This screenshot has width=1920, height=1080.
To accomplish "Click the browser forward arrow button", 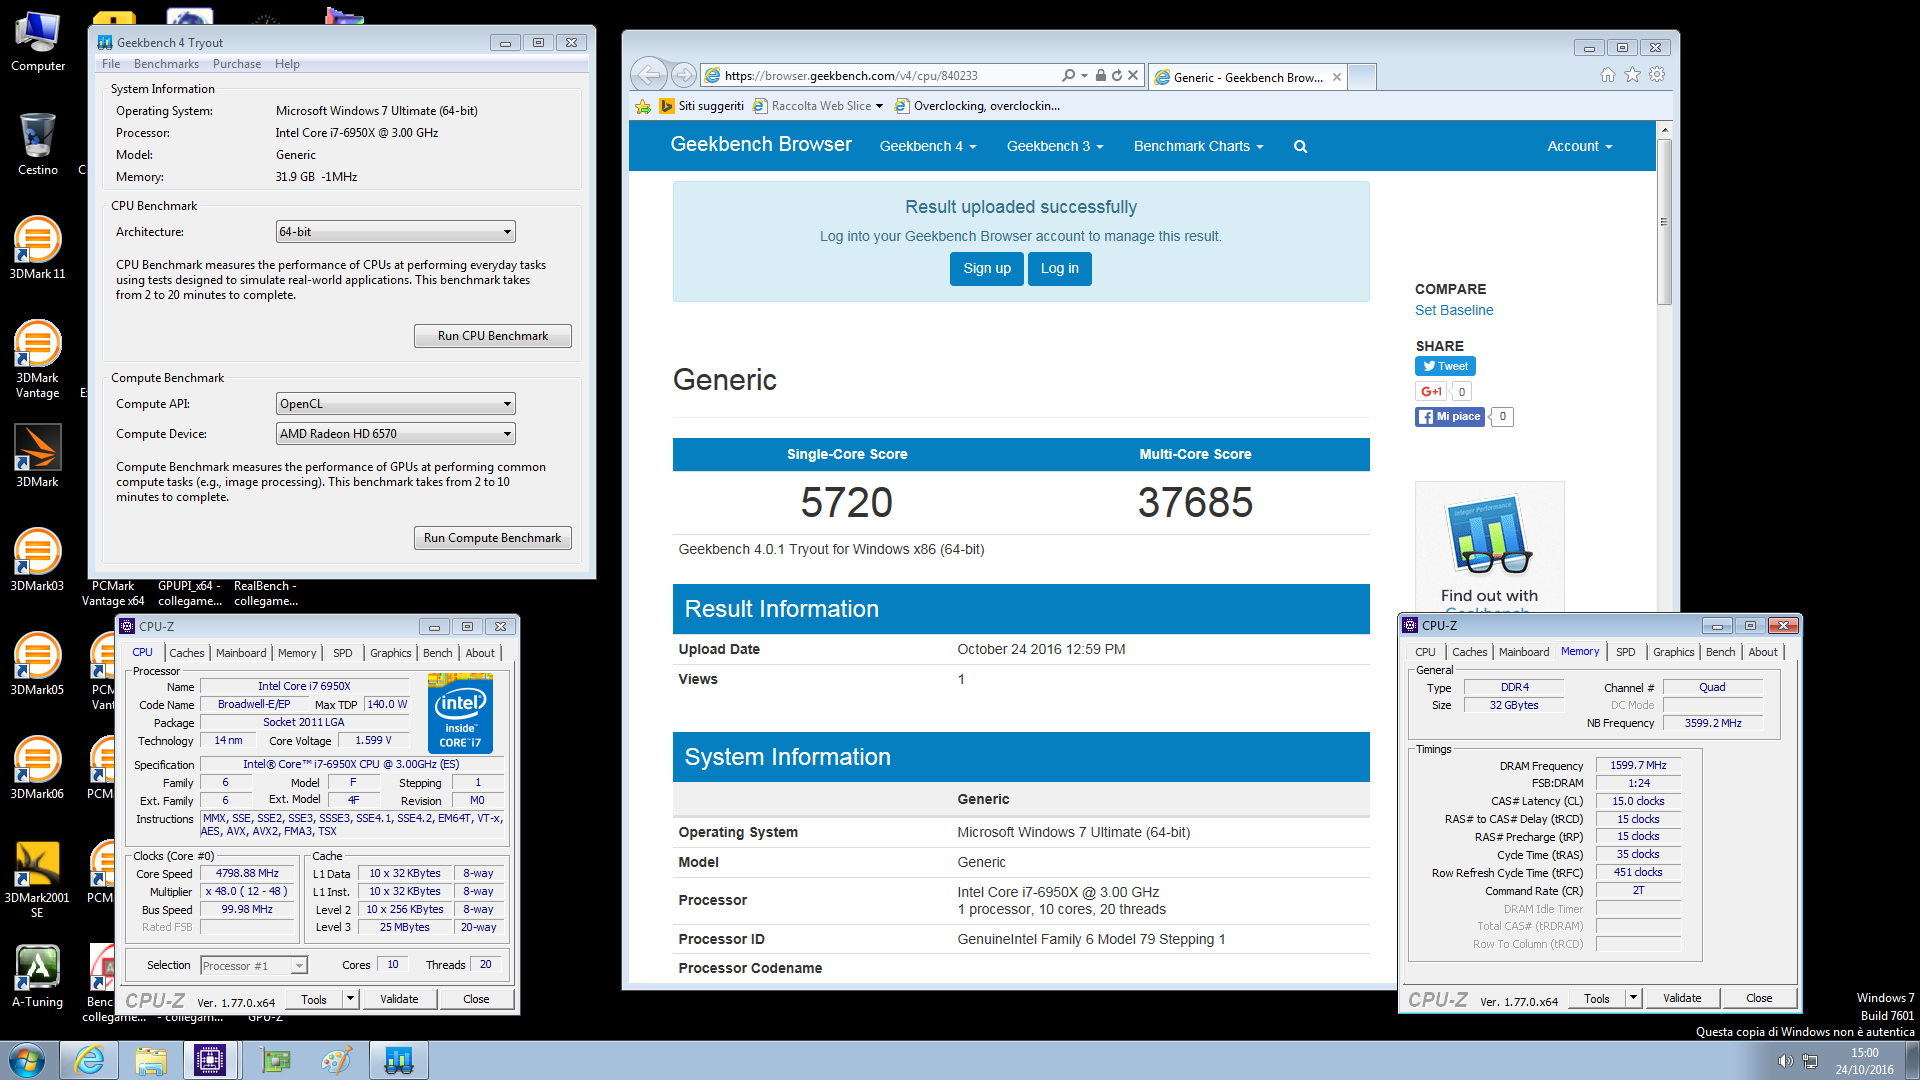I will (684, 75).
